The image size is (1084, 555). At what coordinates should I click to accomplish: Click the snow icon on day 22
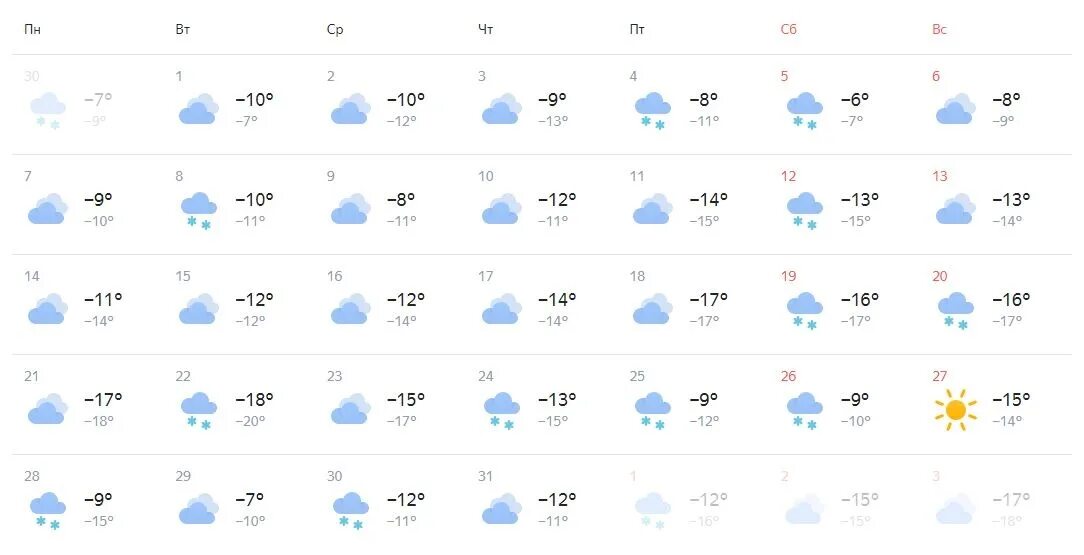[198, 411]
